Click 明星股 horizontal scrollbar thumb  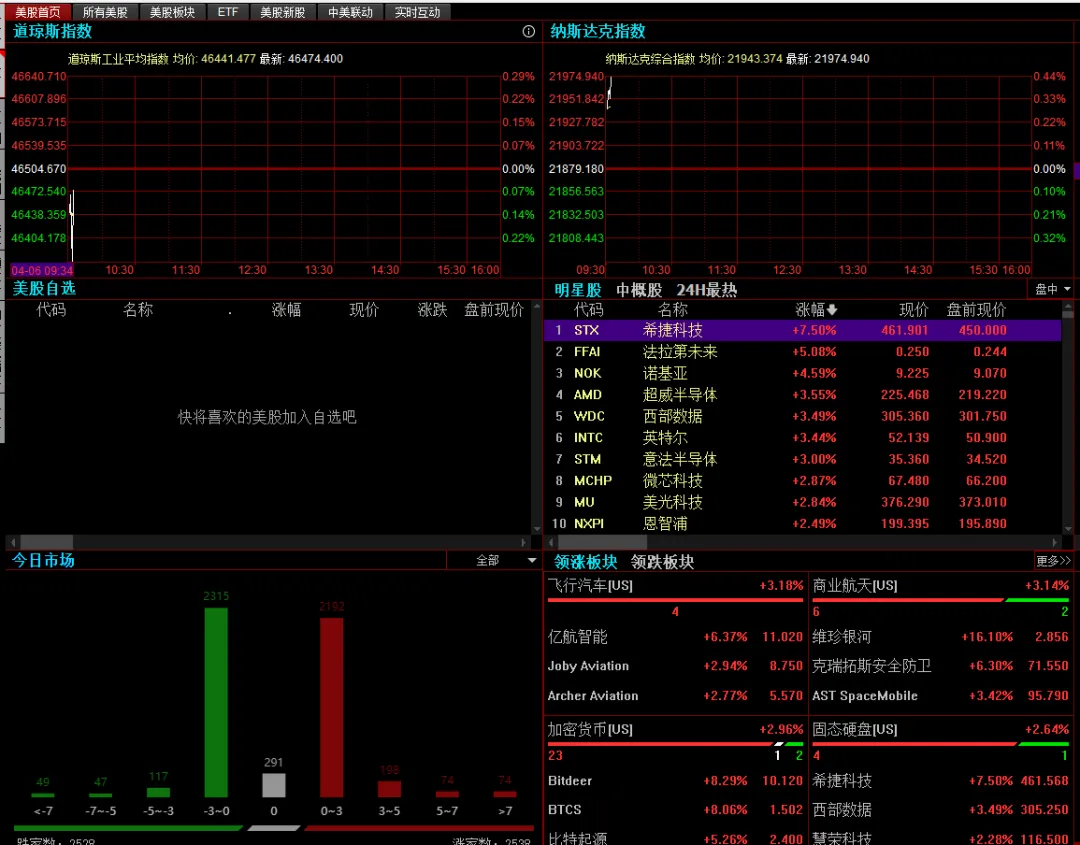pos(602,542)
